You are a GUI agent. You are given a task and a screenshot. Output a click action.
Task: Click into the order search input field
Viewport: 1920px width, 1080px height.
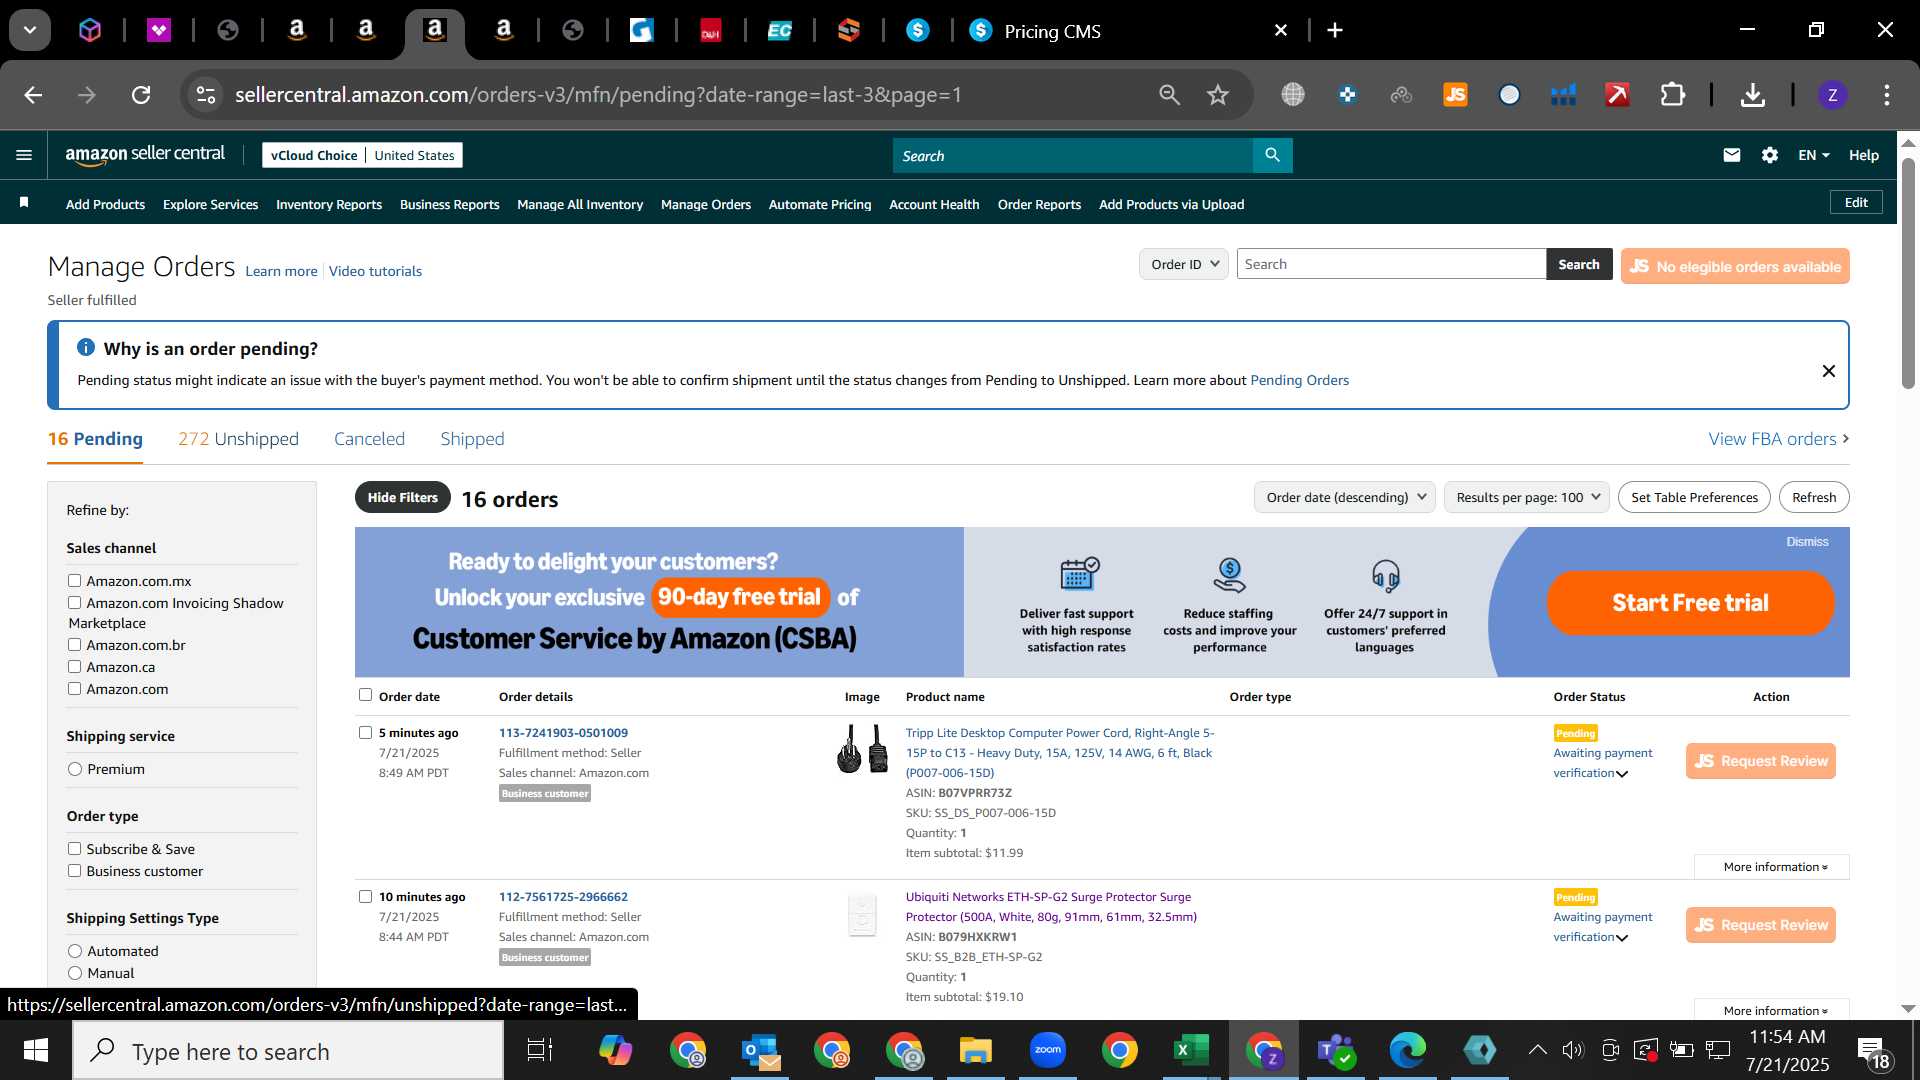click(1391, 264)
